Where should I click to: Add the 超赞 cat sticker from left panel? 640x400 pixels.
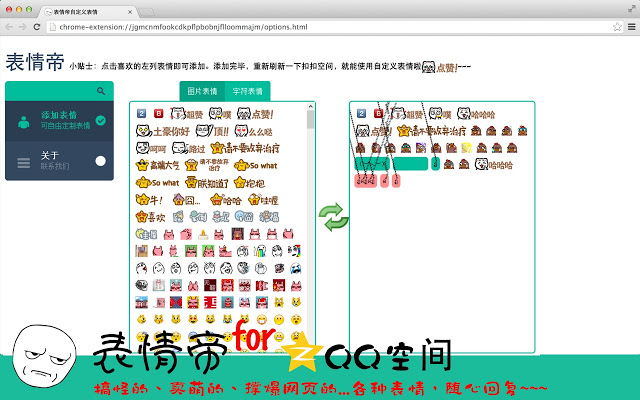(187, 114)
